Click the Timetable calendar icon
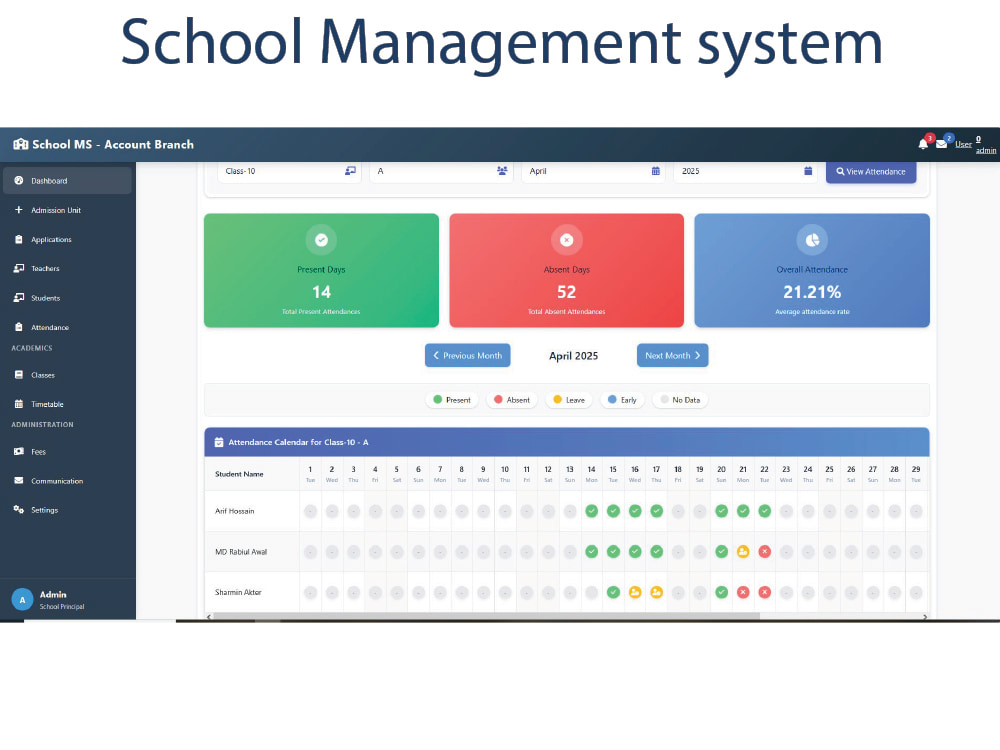The width and height of the screenshot is (1000, 750). (18, 404)
